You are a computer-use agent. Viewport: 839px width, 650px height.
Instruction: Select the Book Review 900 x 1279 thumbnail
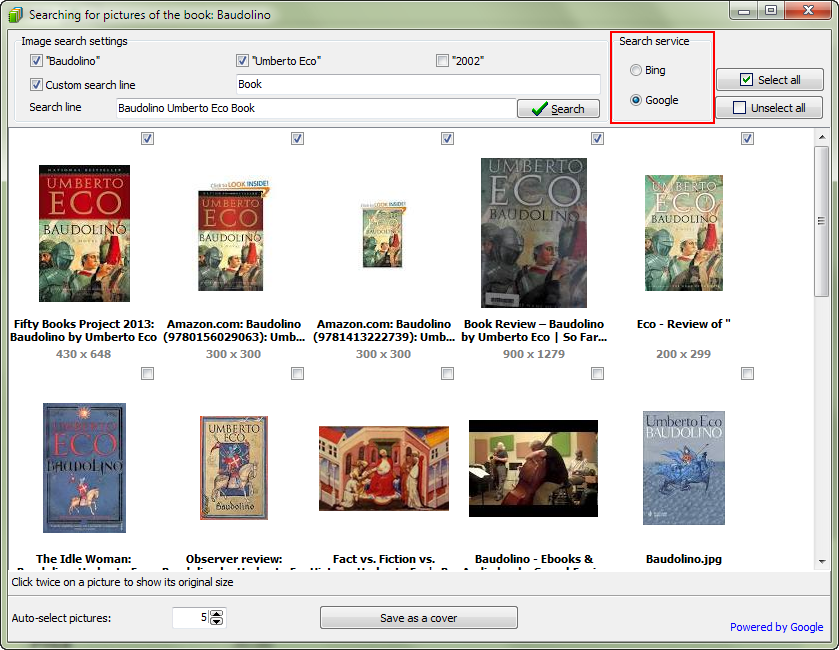(x=533, y=233)
